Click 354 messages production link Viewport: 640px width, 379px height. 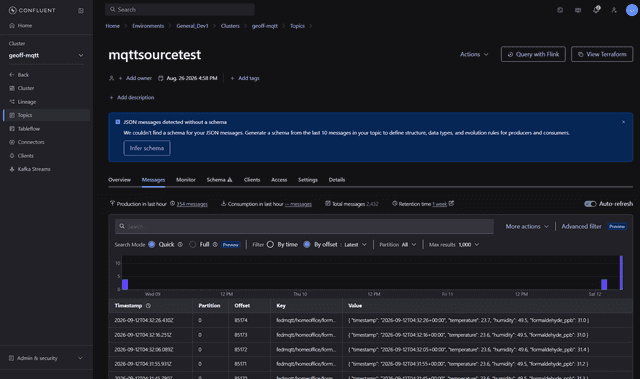pos(192,204)
